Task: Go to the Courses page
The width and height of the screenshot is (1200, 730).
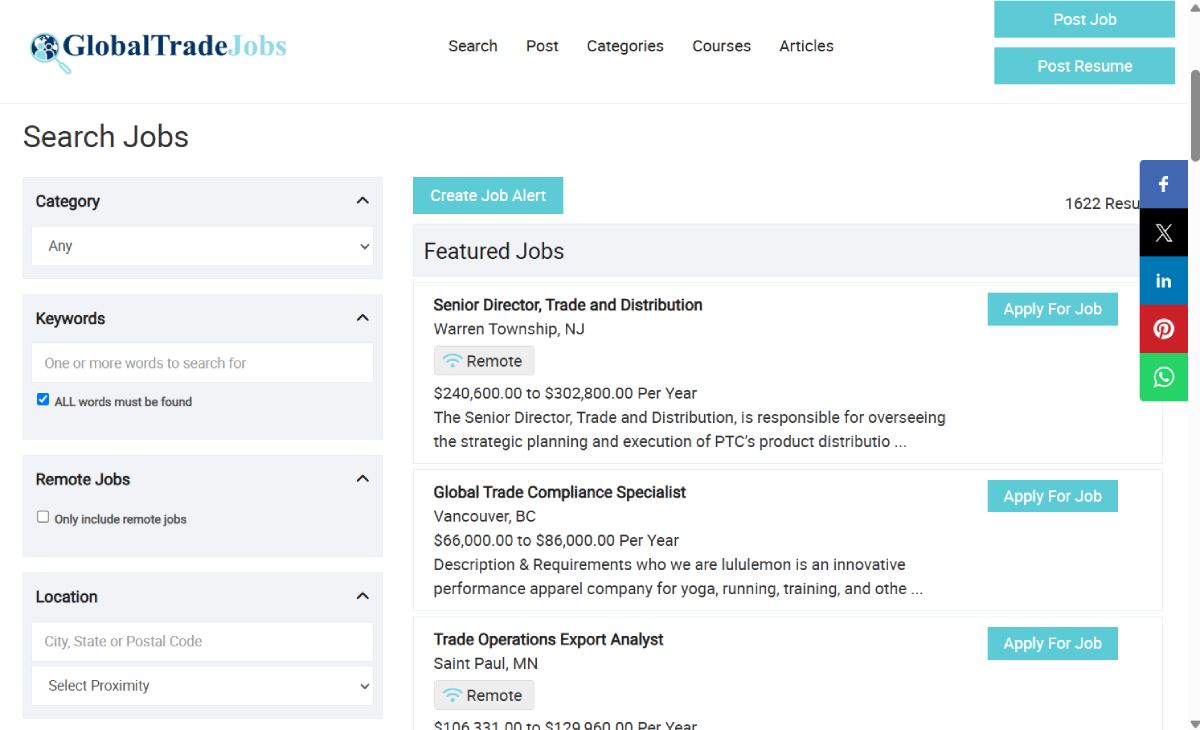Action: coord(721,46)
